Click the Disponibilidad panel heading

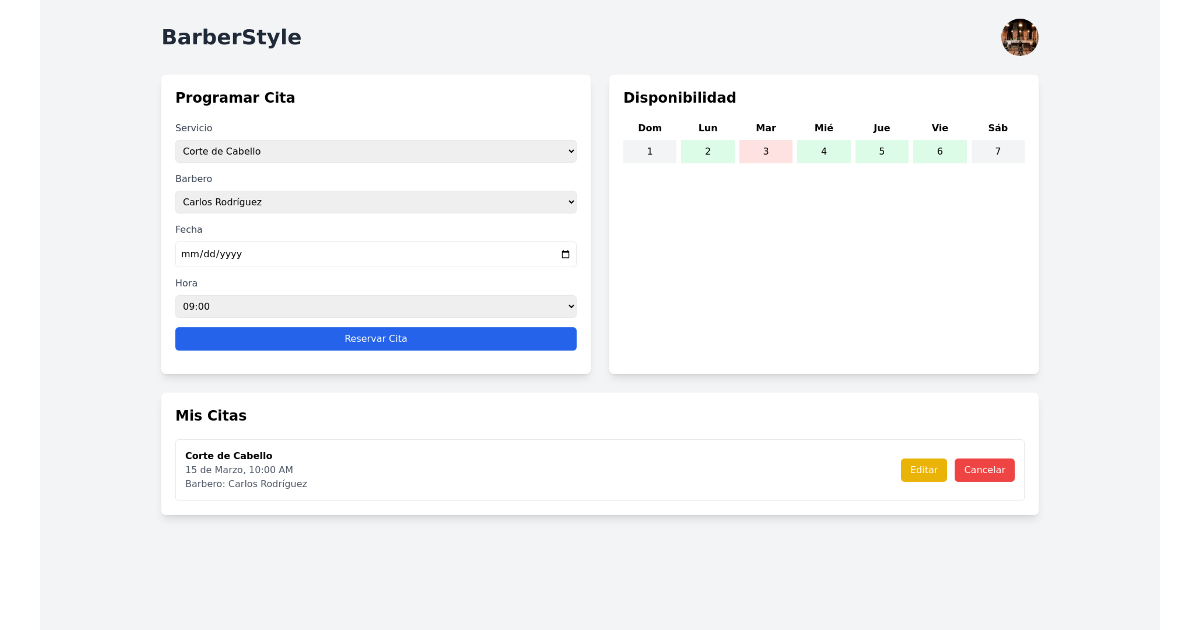[679, 97]
